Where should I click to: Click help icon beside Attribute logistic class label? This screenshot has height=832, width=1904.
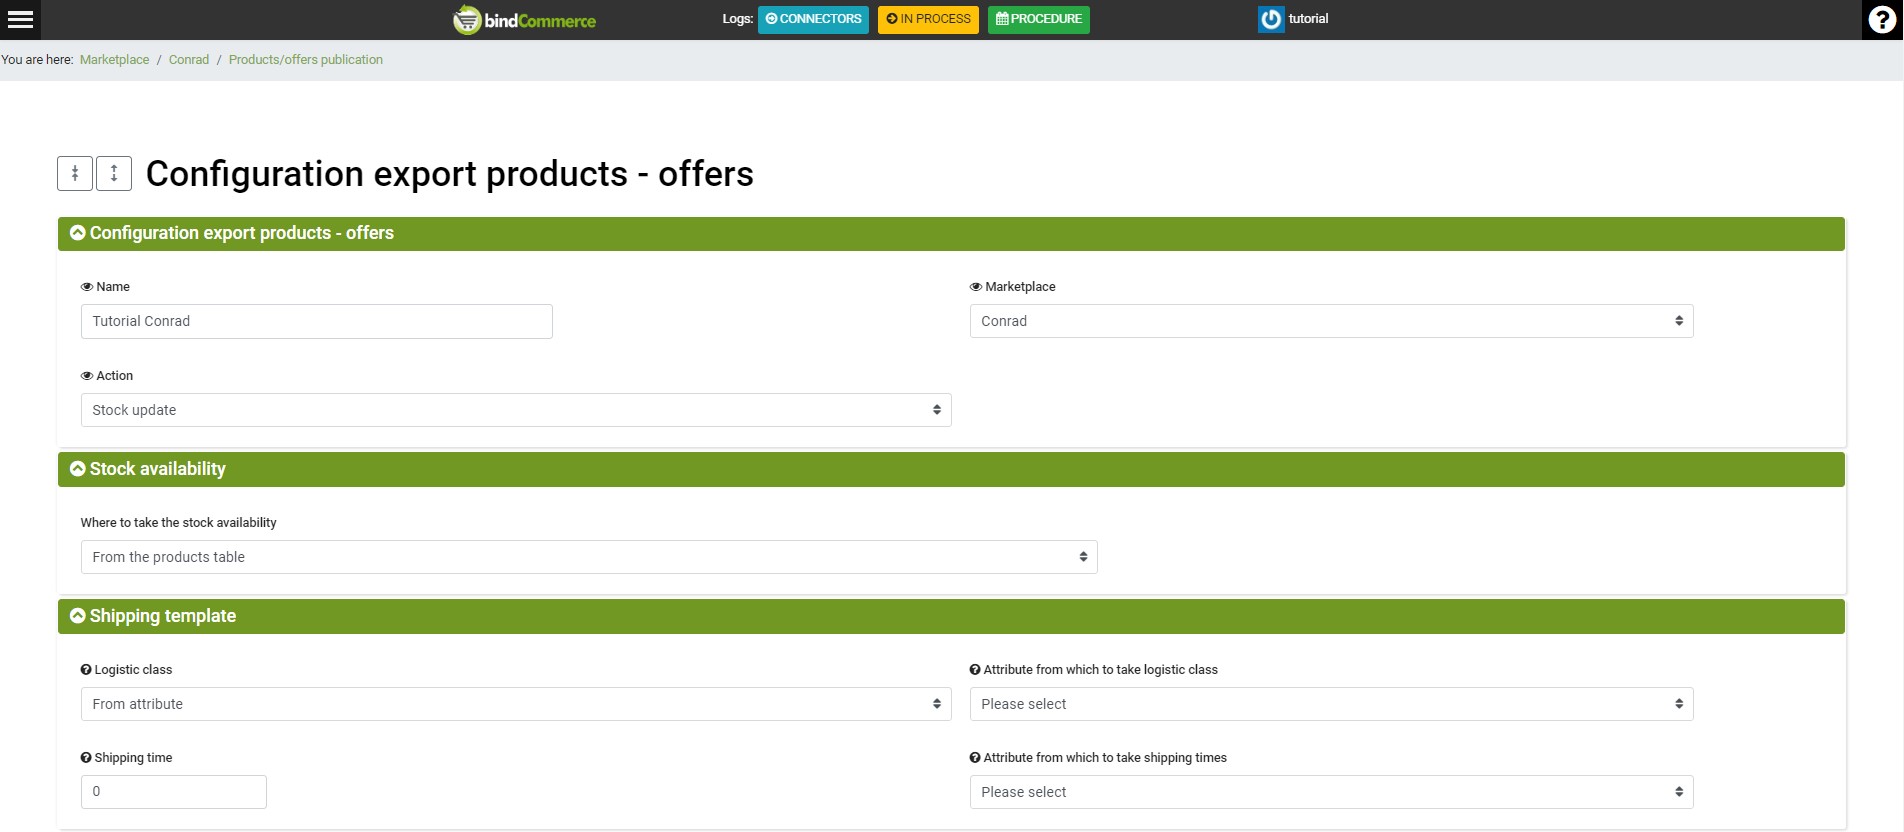(975, 670)
